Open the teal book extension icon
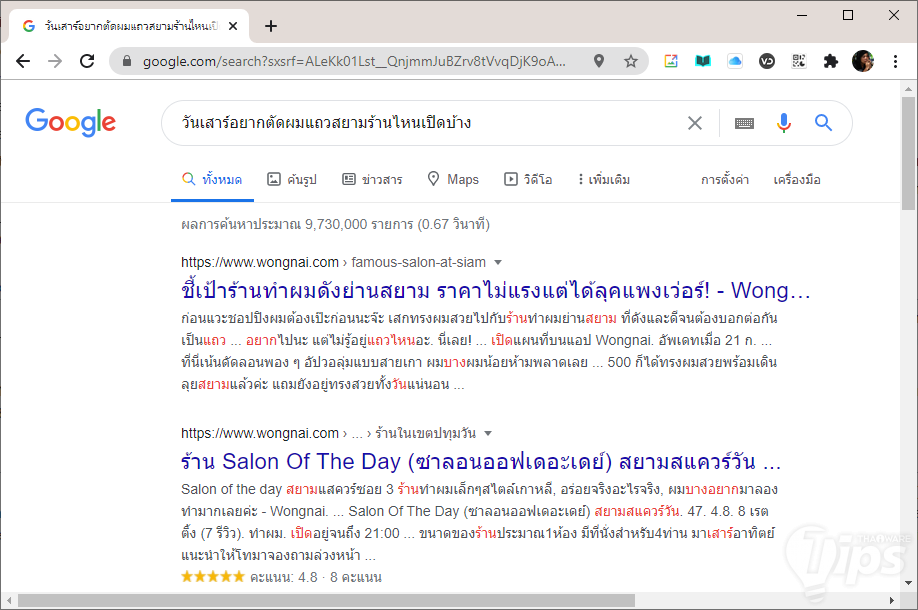Image resolution: width=918 pixels, height=610 pixels. [x=703, y=61]
